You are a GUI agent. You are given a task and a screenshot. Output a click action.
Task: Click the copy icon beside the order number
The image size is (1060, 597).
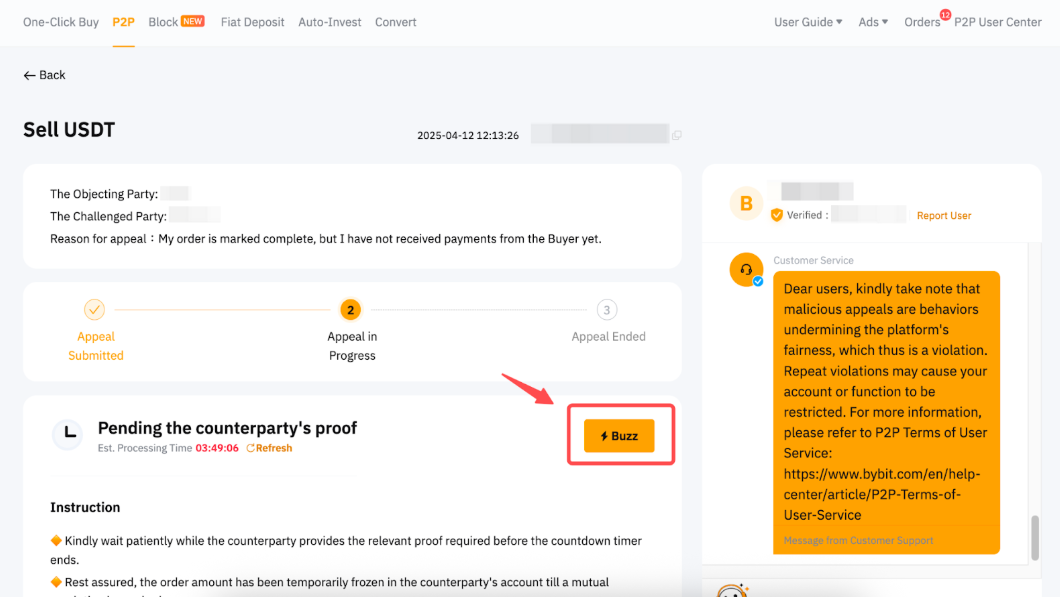click(677, 135)
